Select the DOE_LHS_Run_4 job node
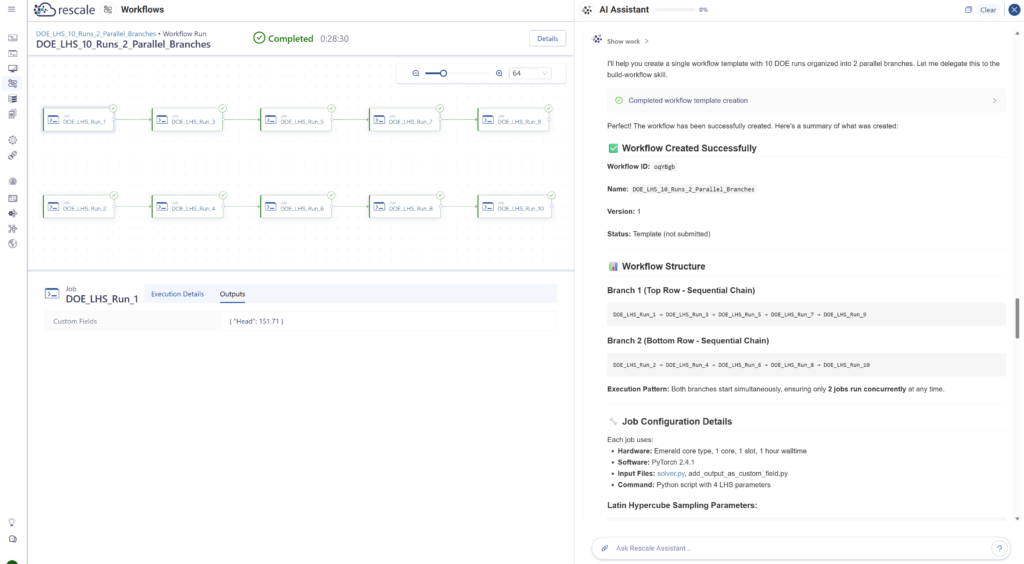1024x564 pixels. (x=187, y=207)
